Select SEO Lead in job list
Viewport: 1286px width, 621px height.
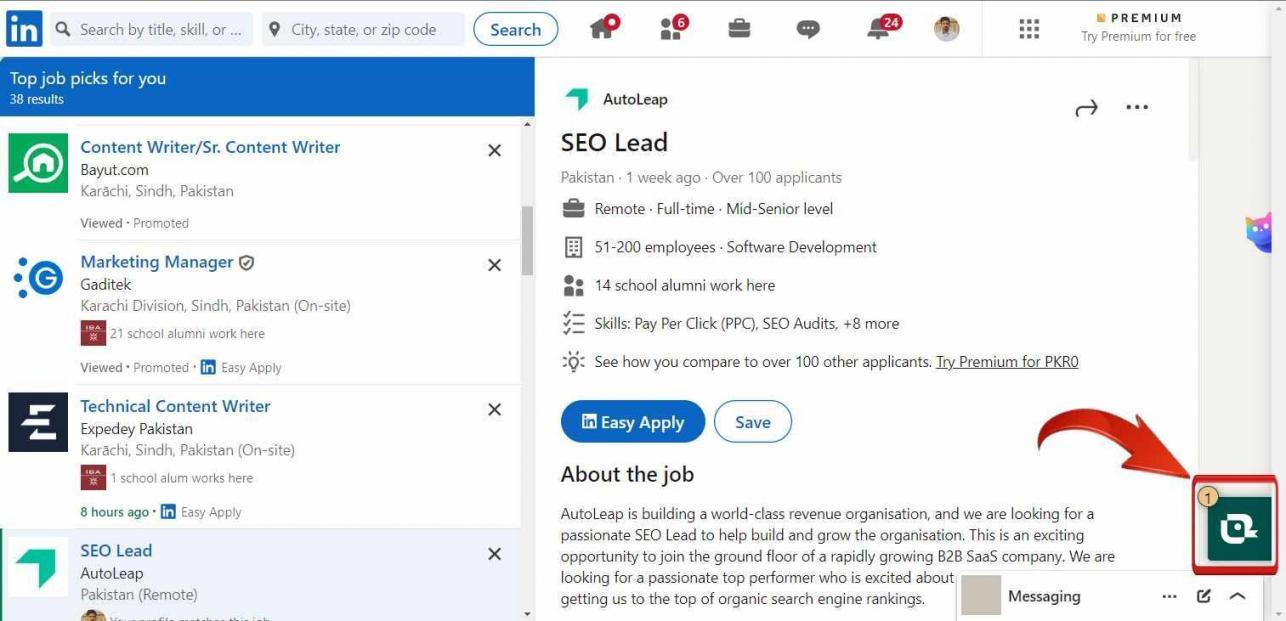click(116, 551)
